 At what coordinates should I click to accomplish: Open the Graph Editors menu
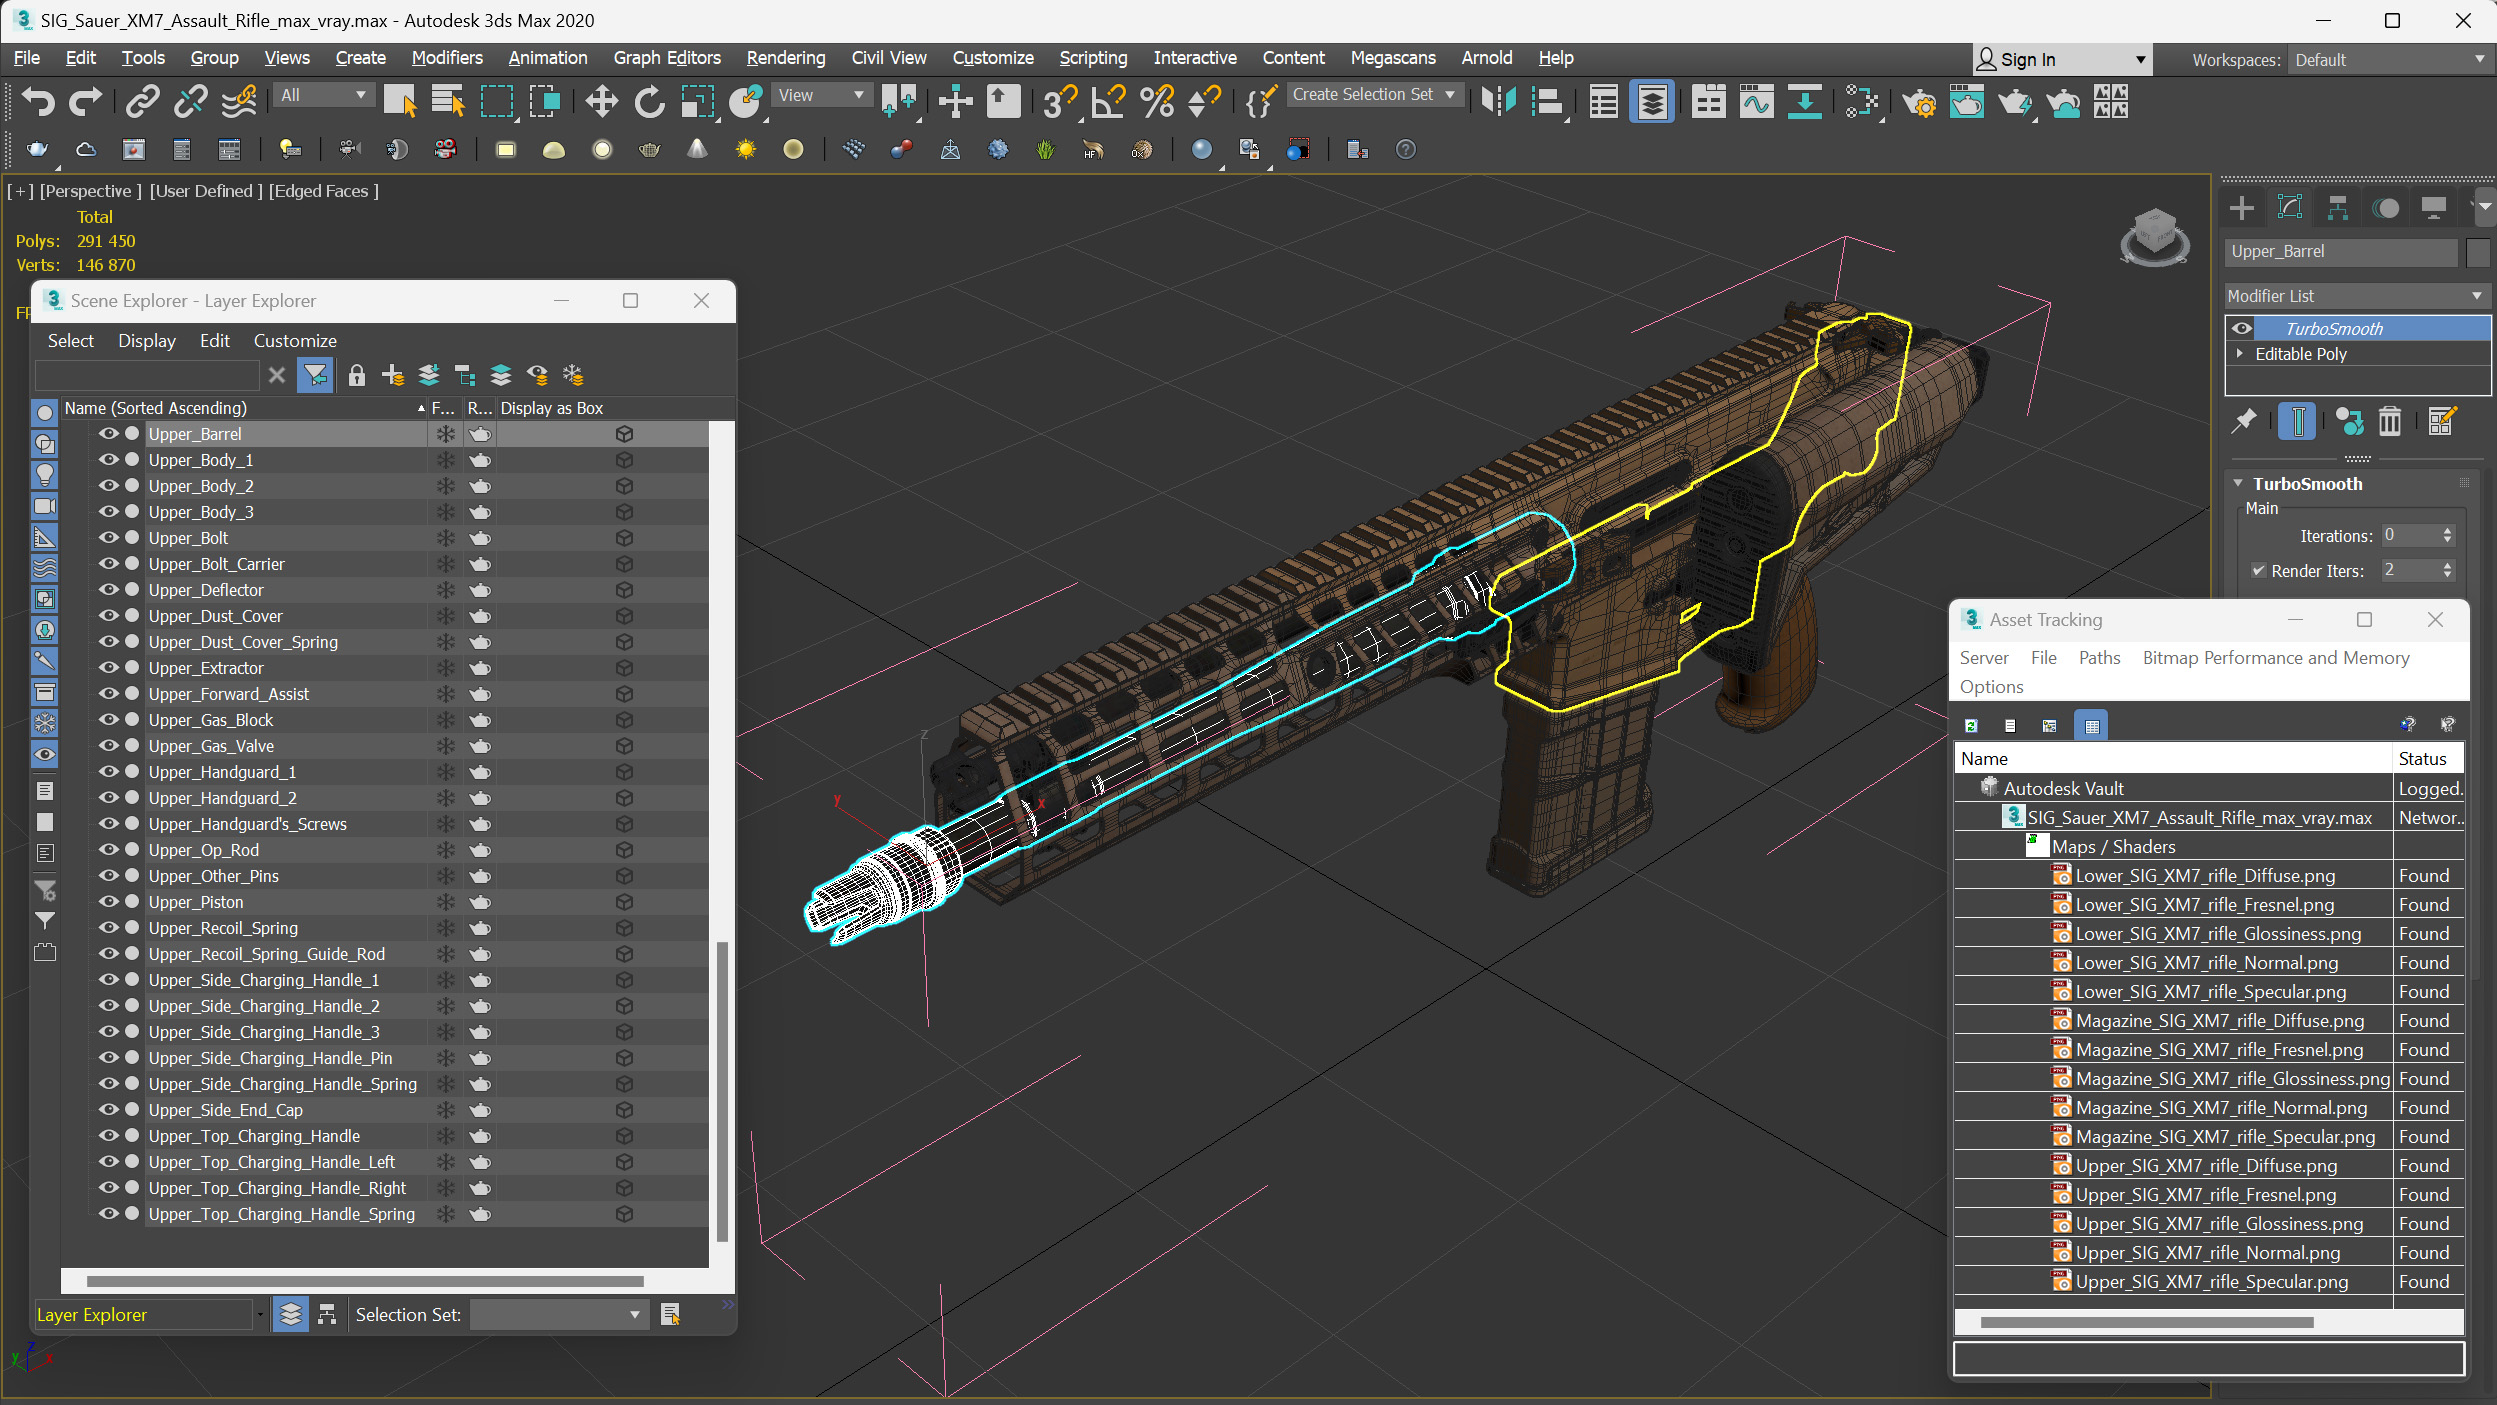click(x=667, y=58)
